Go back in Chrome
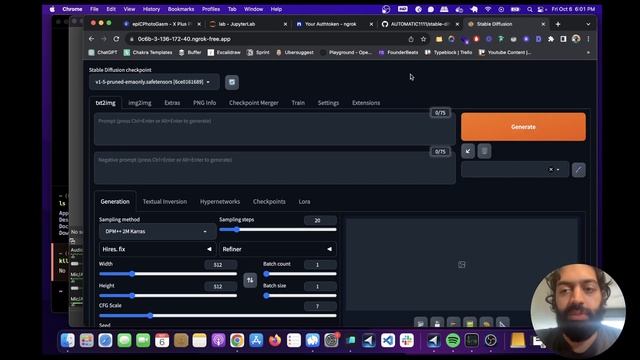Image resolution: width=640 pixels, height=360 pixels. click(91, 39)
